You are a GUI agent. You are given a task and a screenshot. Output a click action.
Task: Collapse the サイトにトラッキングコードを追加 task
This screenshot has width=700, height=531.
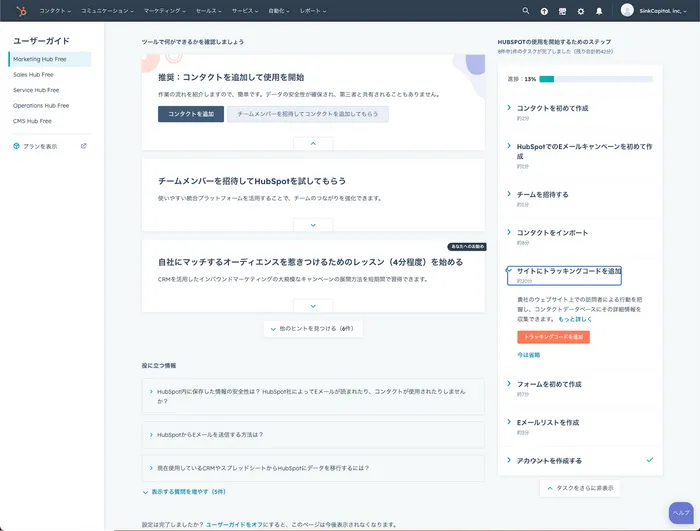564,276
